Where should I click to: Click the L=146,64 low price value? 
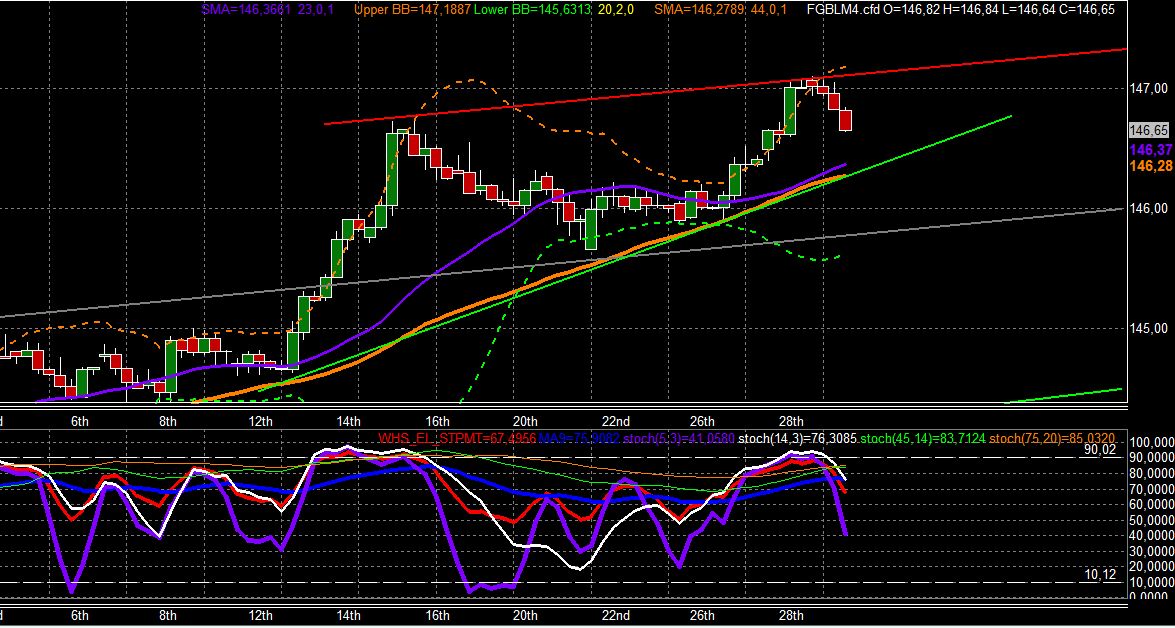point(1029,10)
